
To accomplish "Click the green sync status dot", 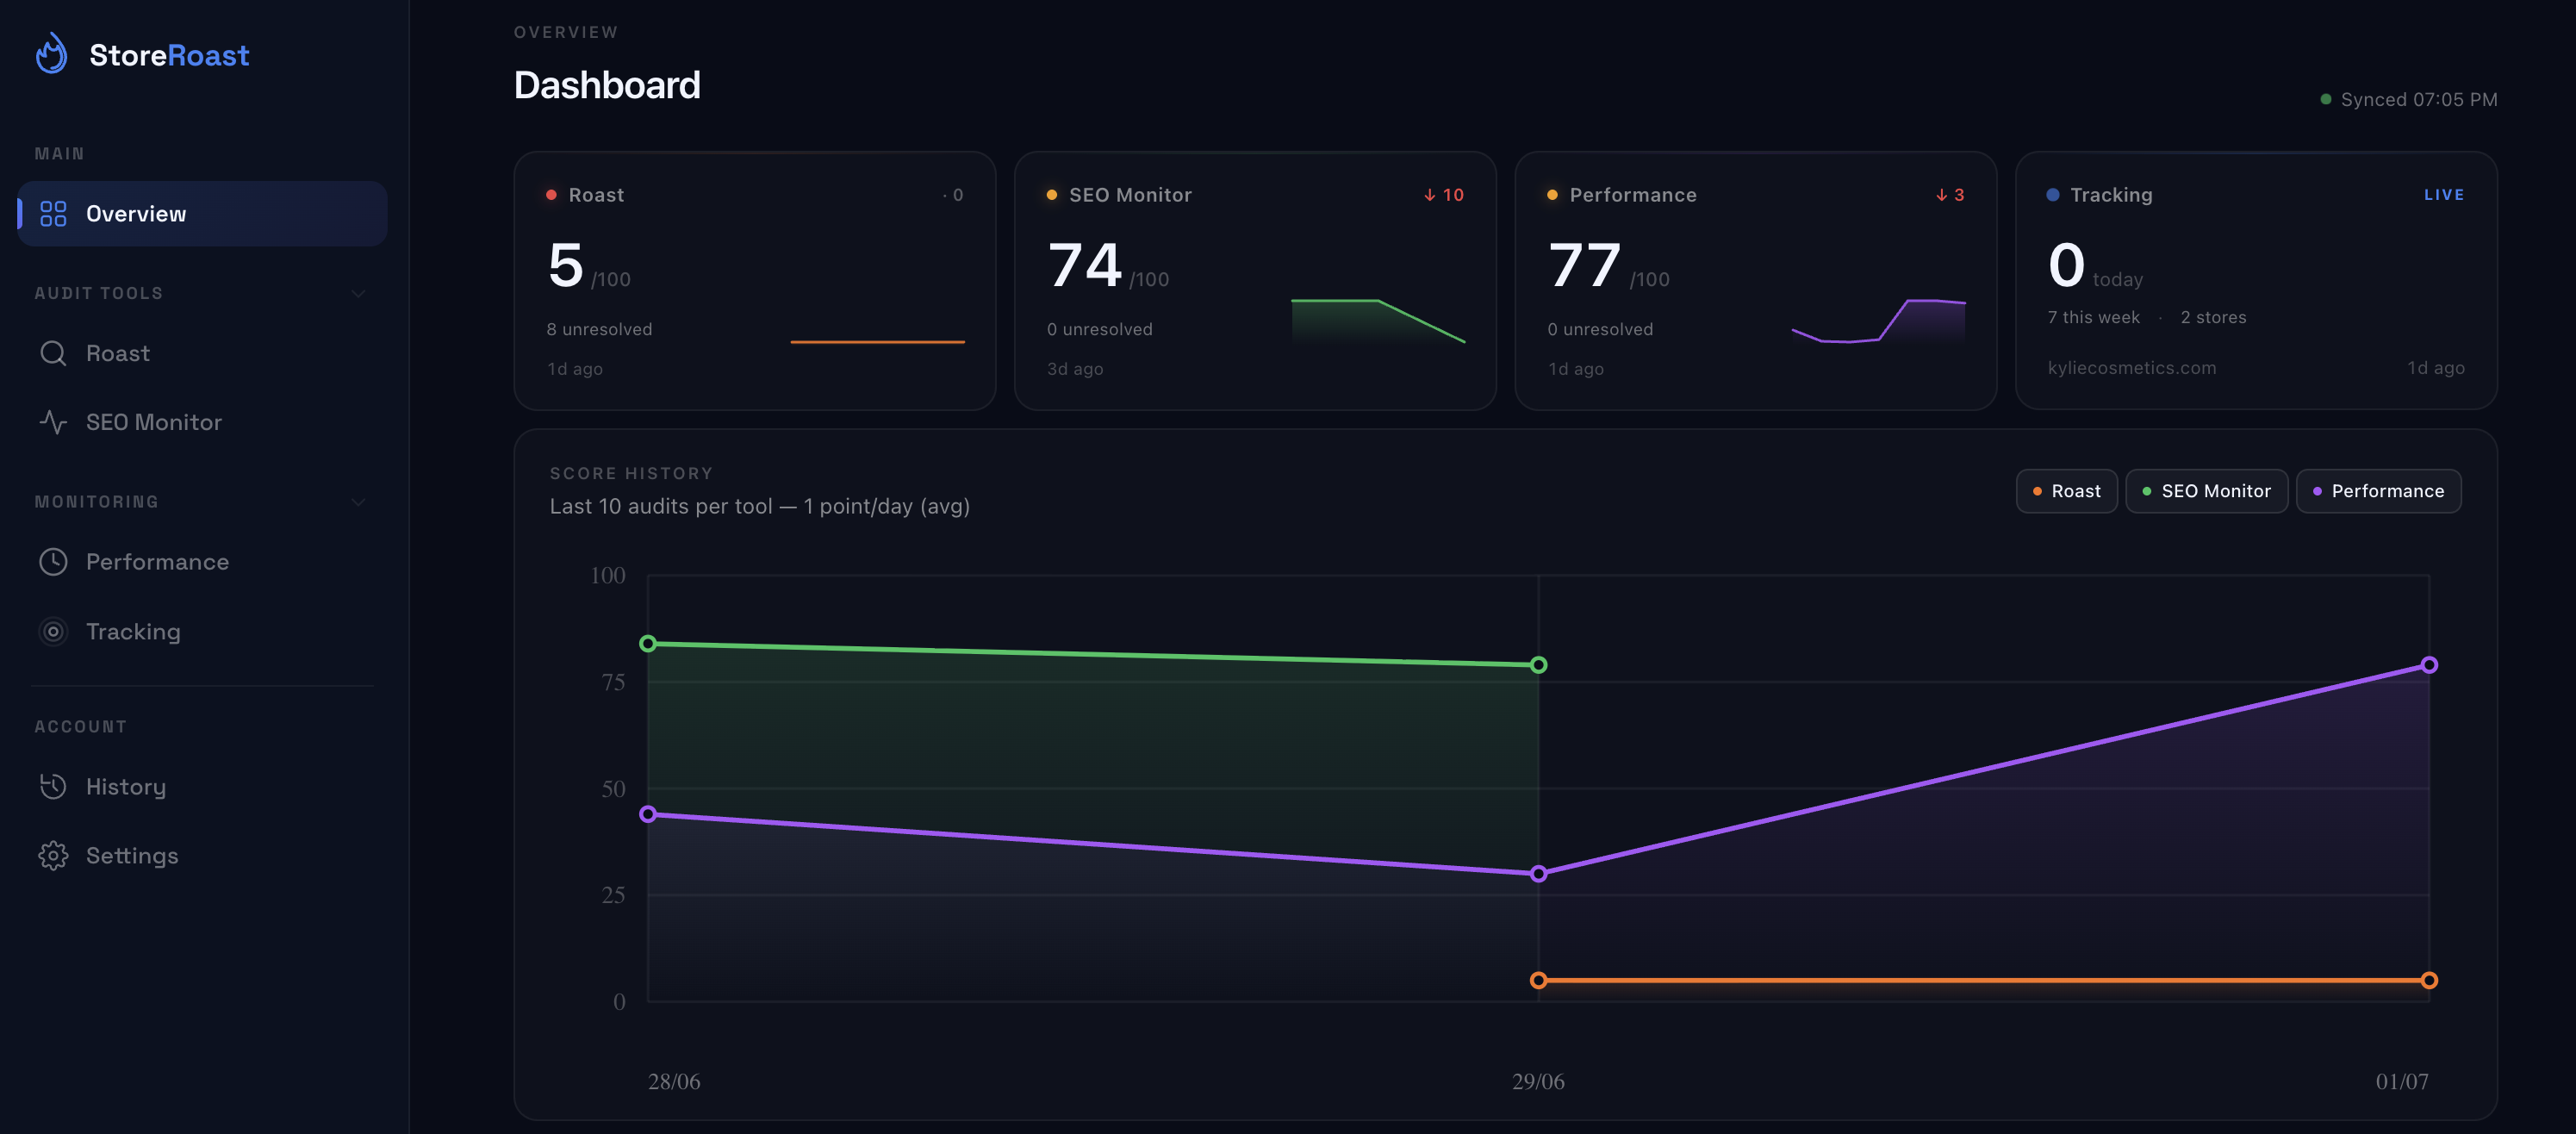I will 2326,99.
